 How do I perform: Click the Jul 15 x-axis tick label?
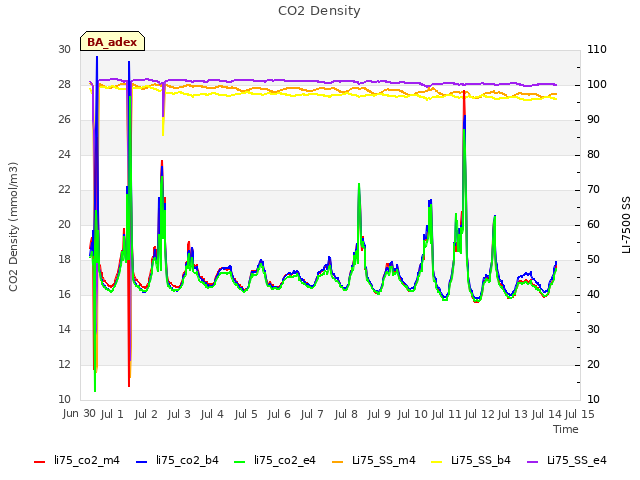pos(580,414)
